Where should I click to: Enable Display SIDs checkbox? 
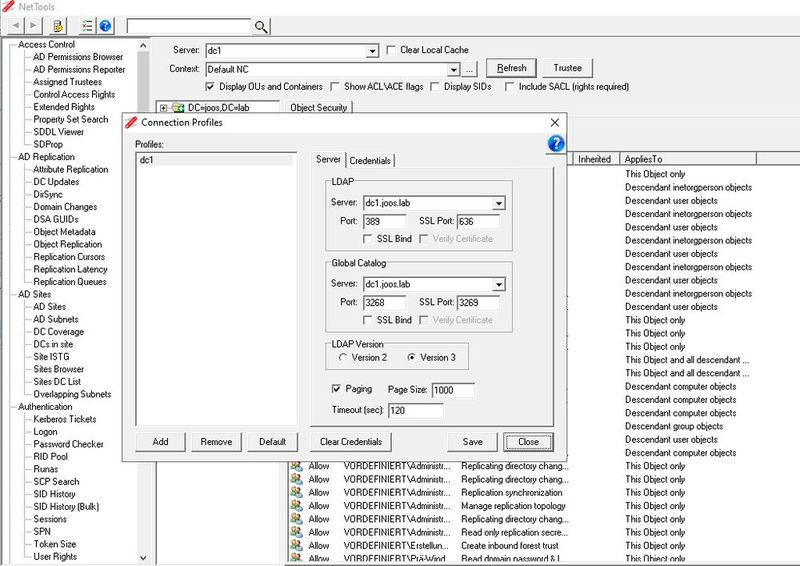point(435,87)
